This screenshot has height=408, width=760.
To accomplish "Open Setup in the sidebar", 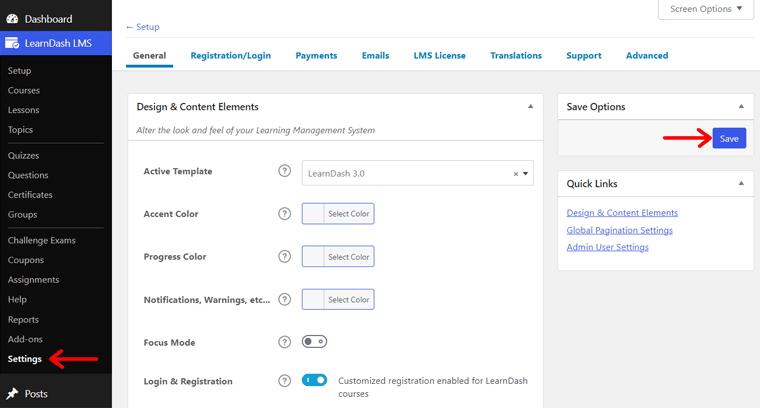I will click(19, 71).
